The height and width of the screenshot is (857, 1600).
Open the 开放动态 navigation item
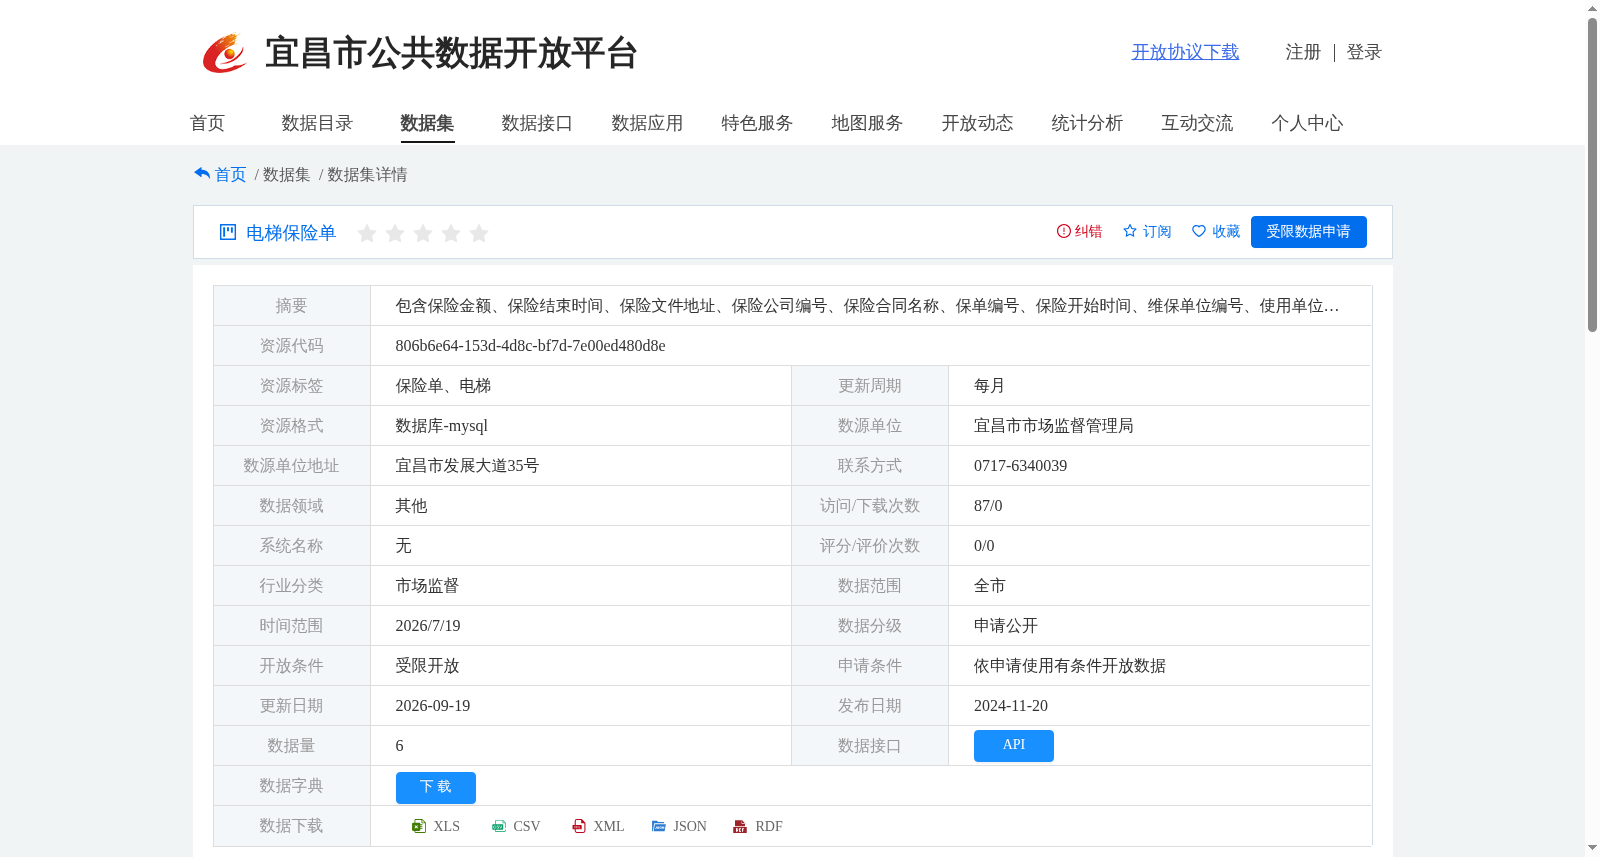tap(977, 123)
